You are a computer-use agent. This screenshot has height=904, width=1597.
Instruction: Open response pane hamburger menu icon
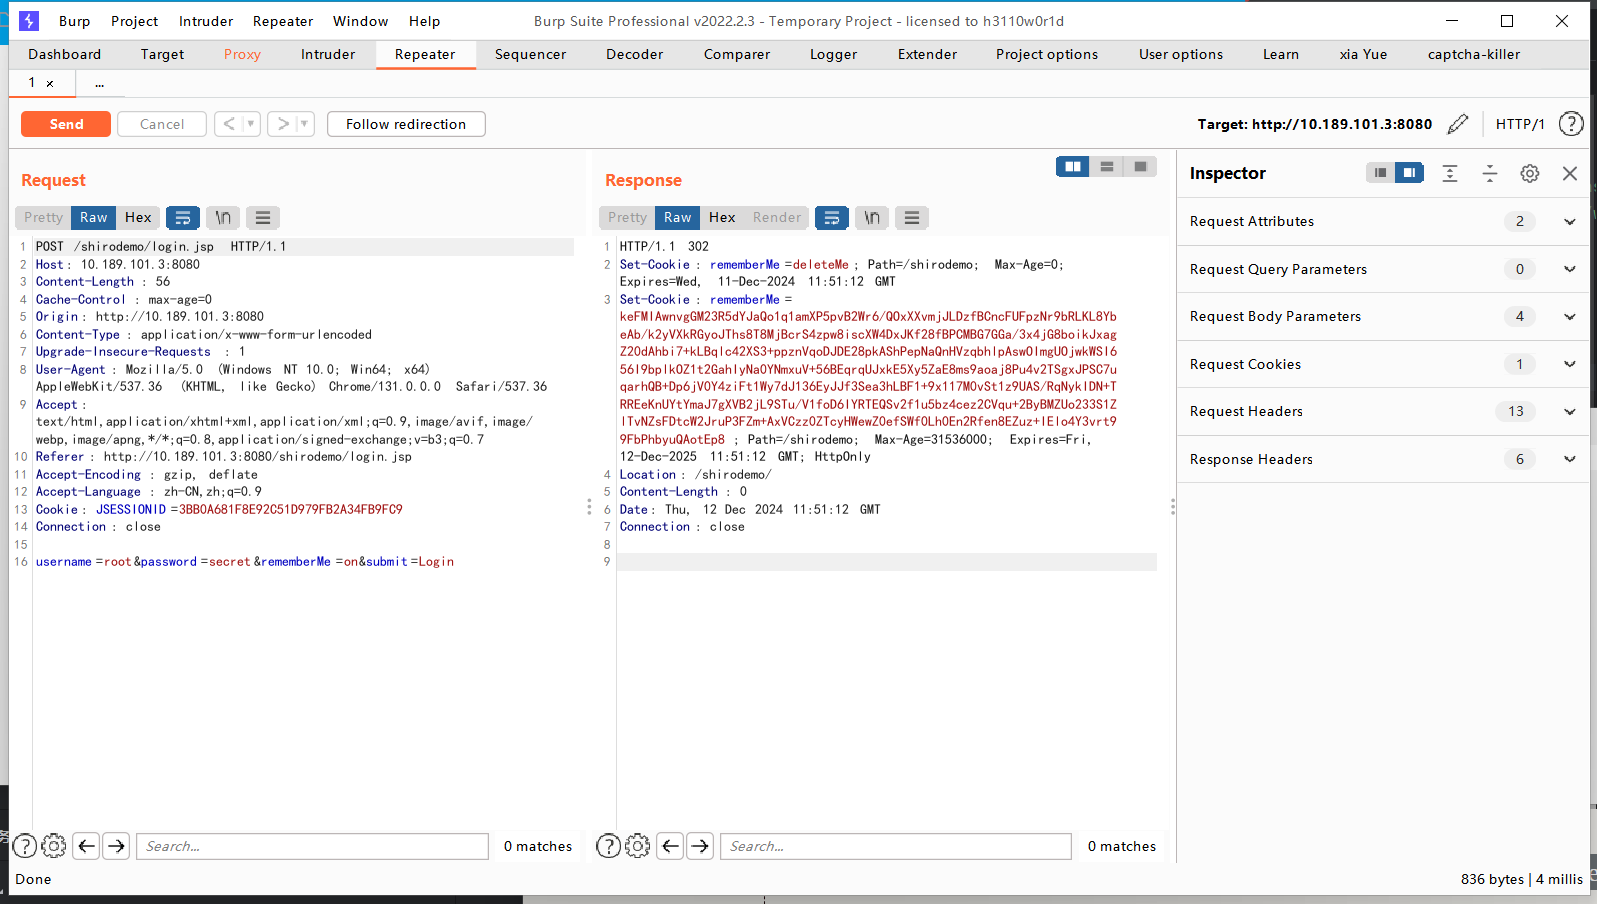912,217
